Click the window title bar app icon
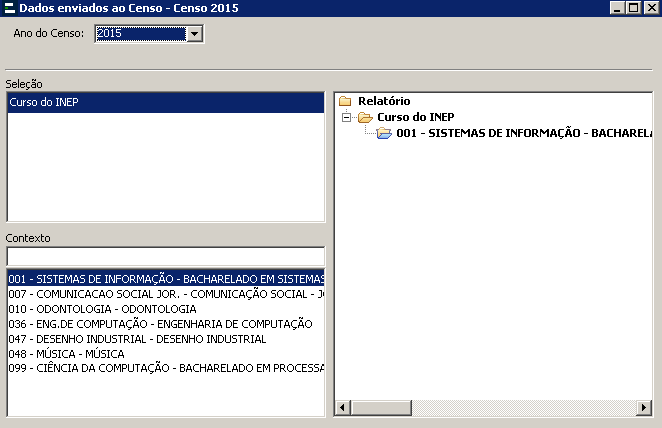Screen dimensions: 662x428 click(x=9, y=8)
